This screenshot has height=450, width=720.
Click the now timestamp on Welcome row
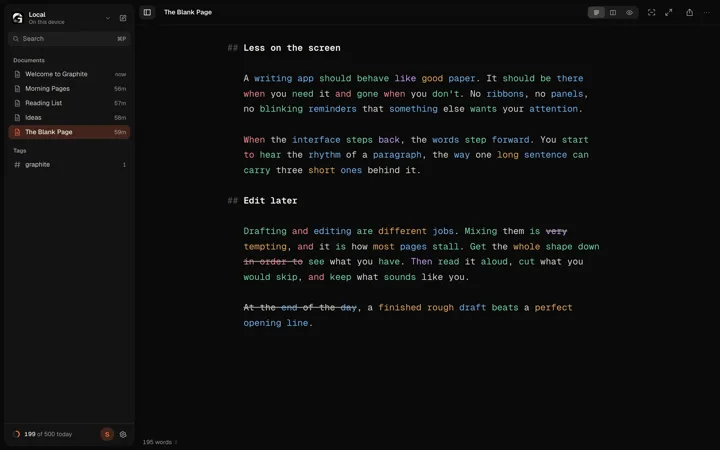click(120, 74)
